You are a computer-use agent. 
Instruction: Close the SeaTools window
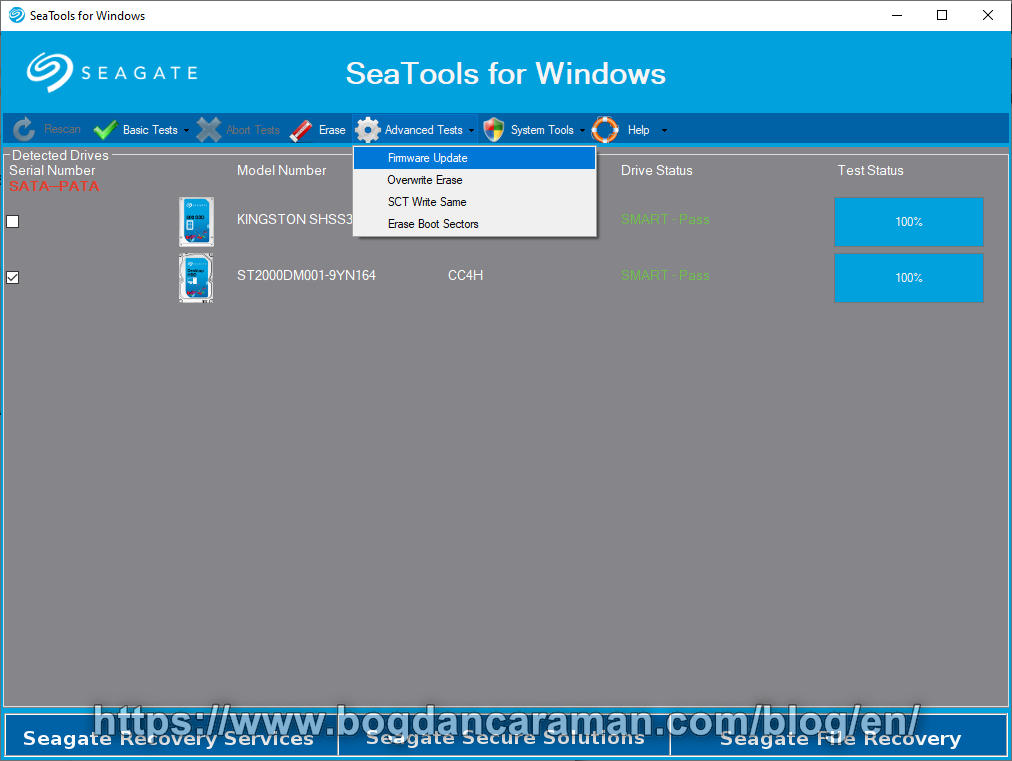pyautogui.click(x=987, y=15)
